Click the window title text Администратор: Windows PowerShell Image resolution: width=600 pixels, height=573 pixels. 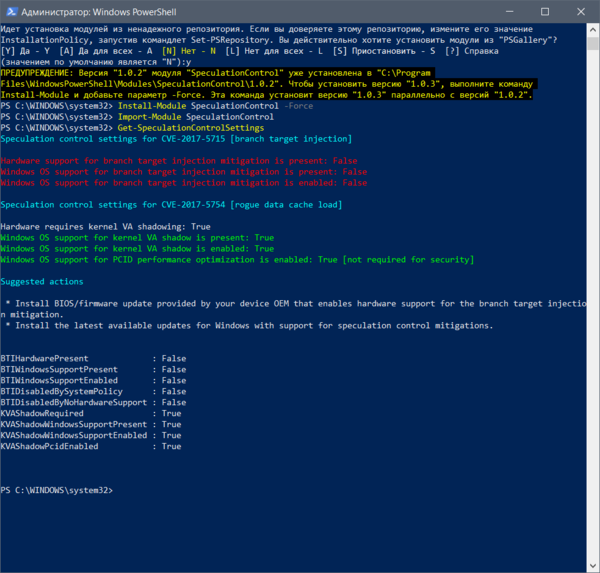[x=99, y=12]
